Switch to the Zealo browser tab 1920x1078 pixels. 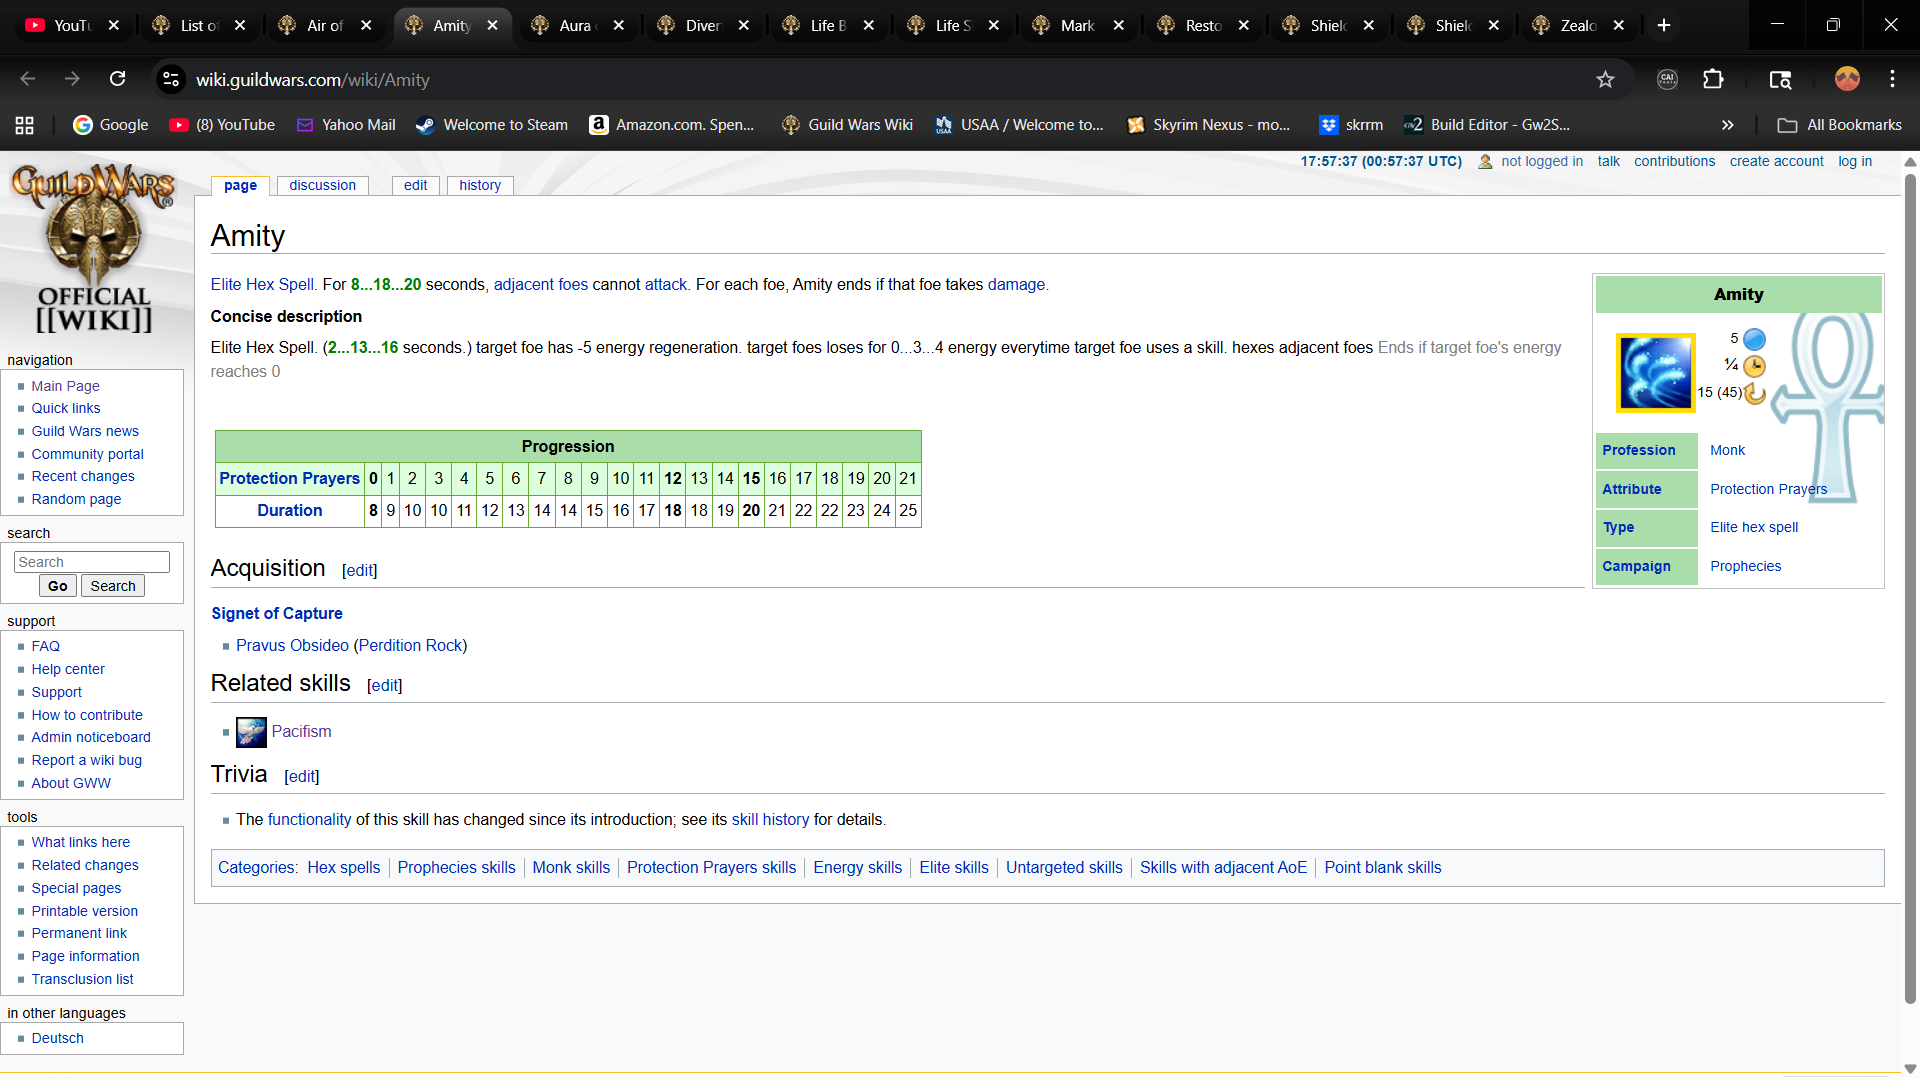click(x=1578, y=25)
